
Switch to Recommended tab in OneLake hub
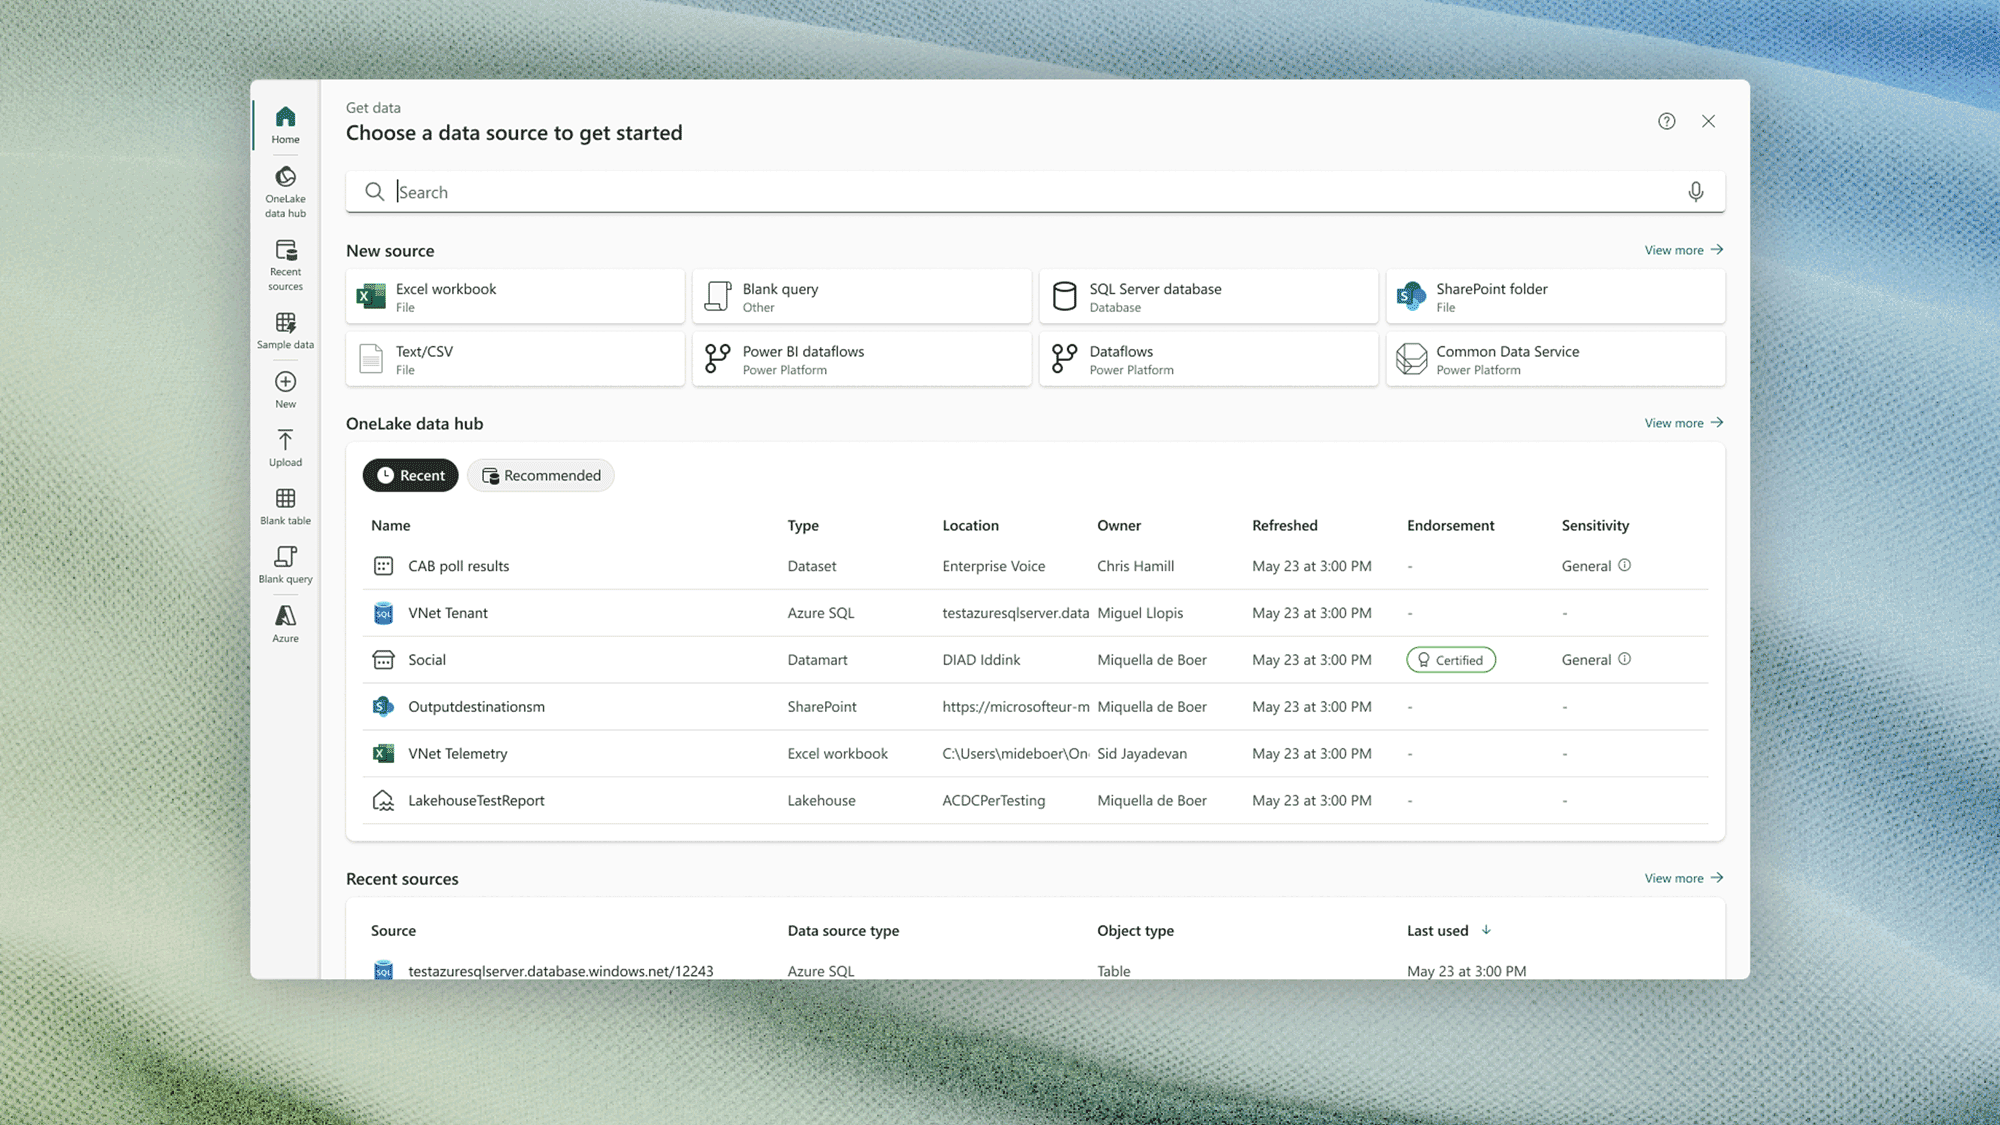(x=541, y=475)
